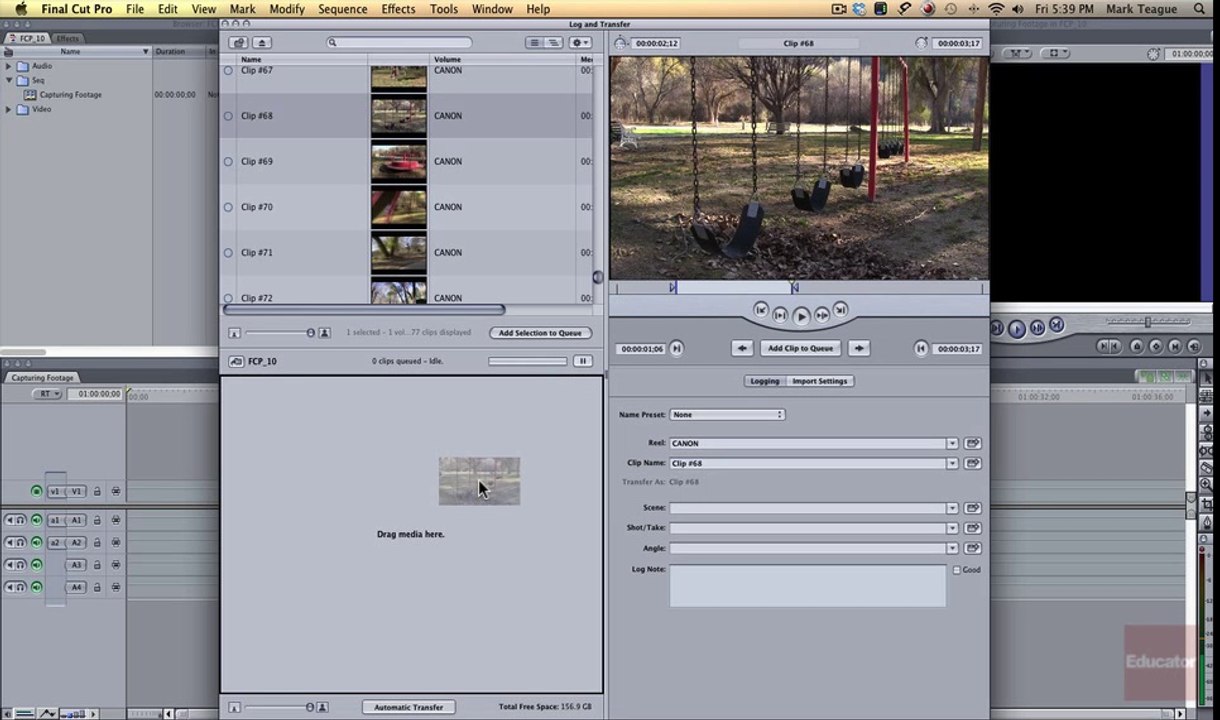The height and width of the screenshot is (720, 1220).
Task: Click the Reel auto-increment slate icon
Action: (x=972, y=443)
